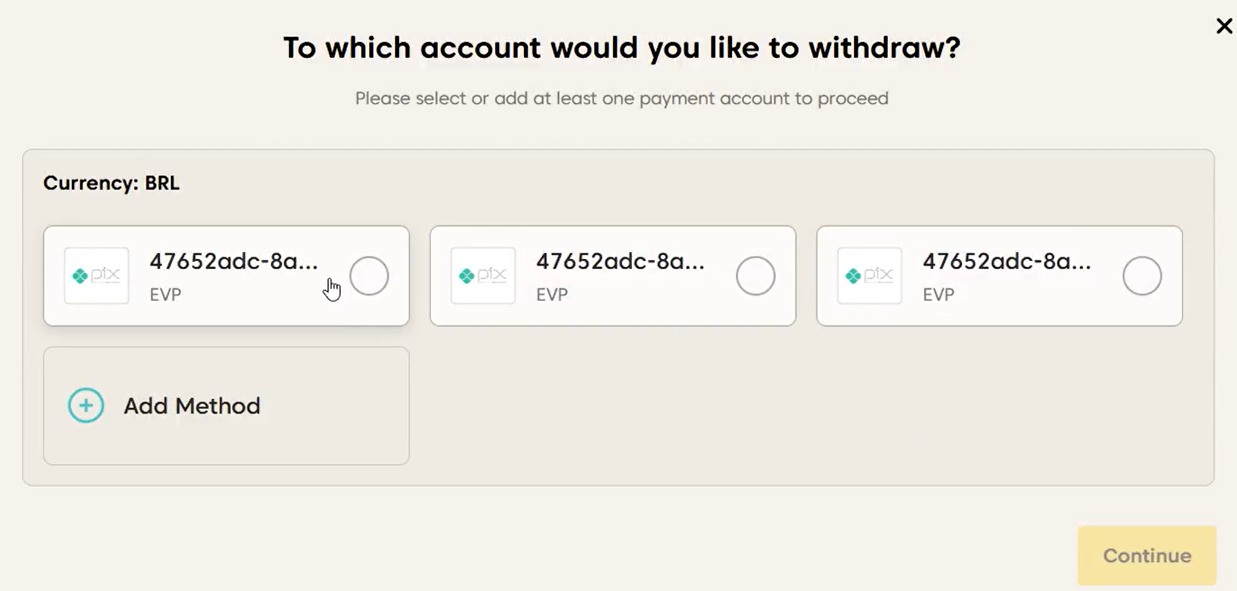Click the 'Please select or add' instruction text
The height and width of the screenshot is (591, 1237).
621,98
